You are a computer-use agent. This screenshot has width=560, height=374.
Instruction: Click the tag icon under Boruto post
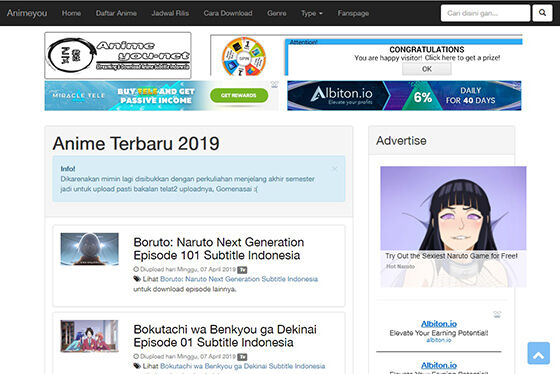pos(137,279)
